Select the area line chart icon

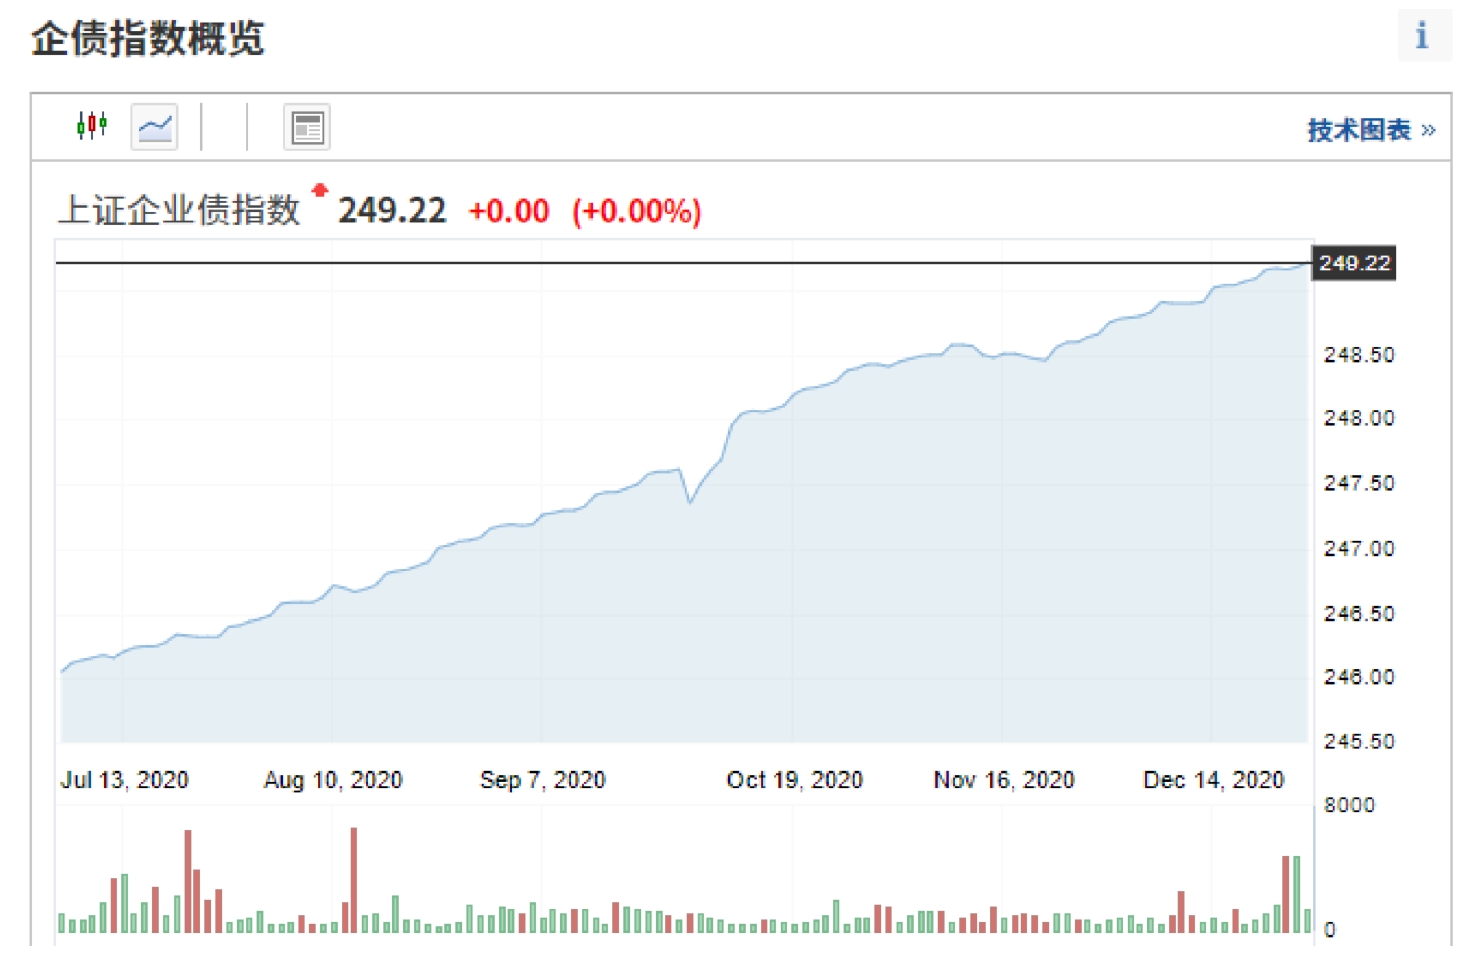(155, 127)
